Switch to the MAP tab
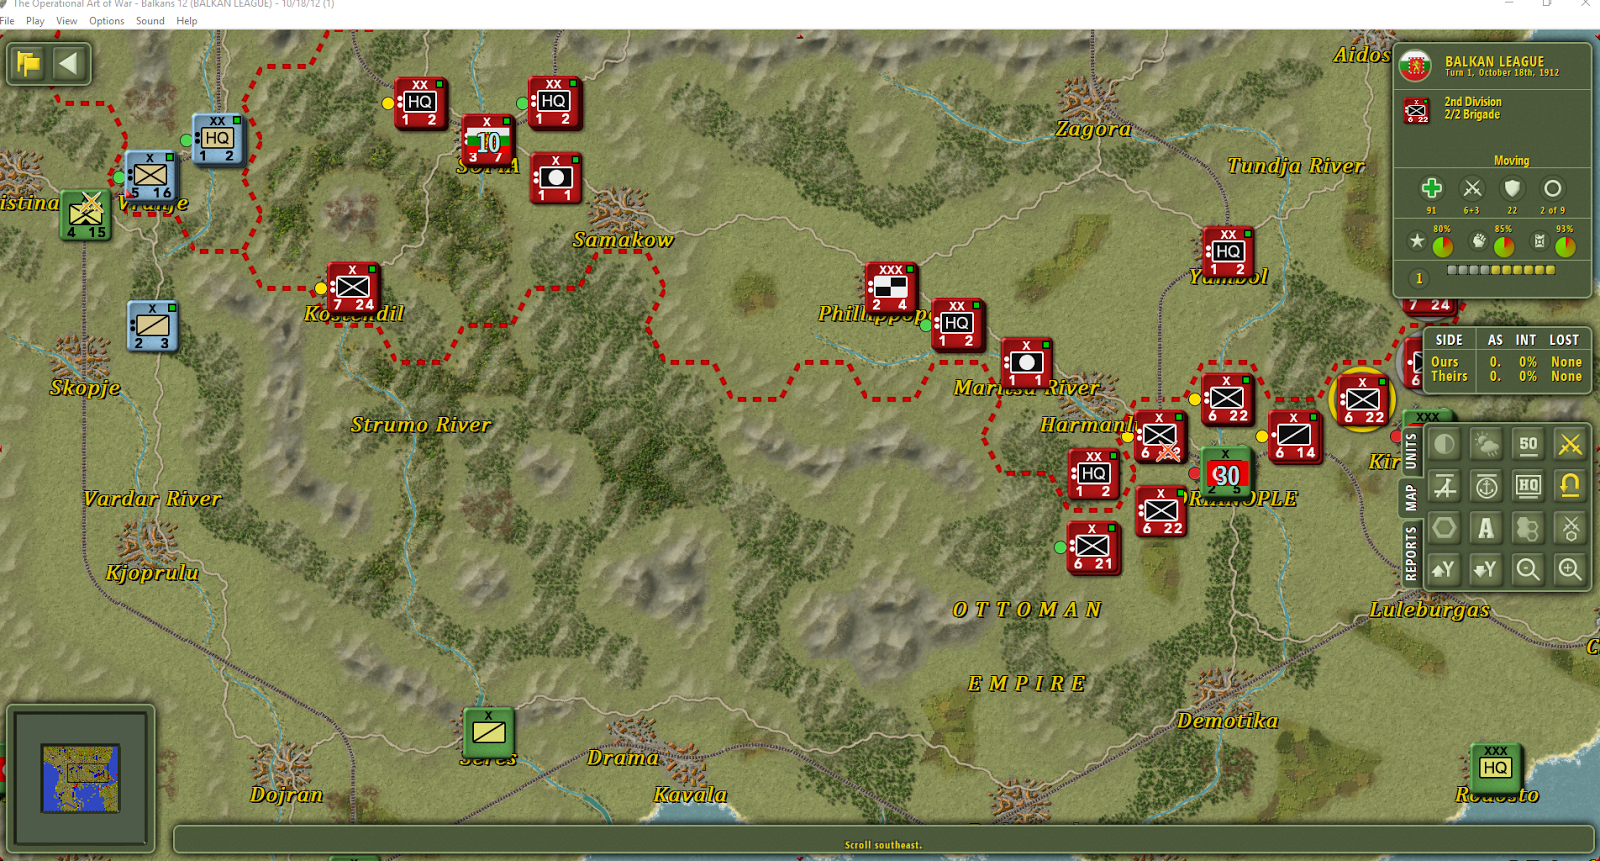1600x861 pixels. [1410, 497]
